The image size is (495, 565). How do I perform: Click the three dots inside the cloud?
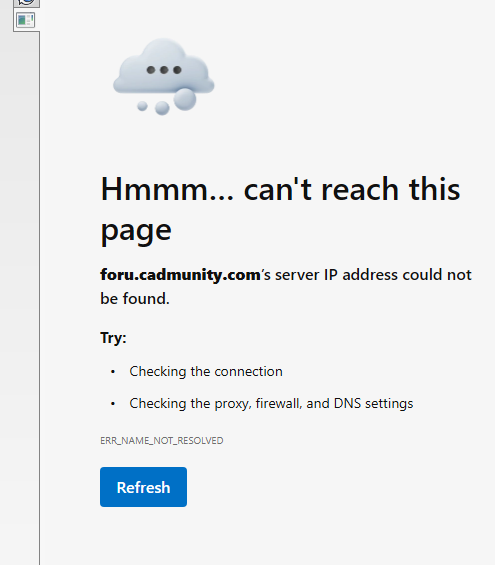(x=164, y=70)
